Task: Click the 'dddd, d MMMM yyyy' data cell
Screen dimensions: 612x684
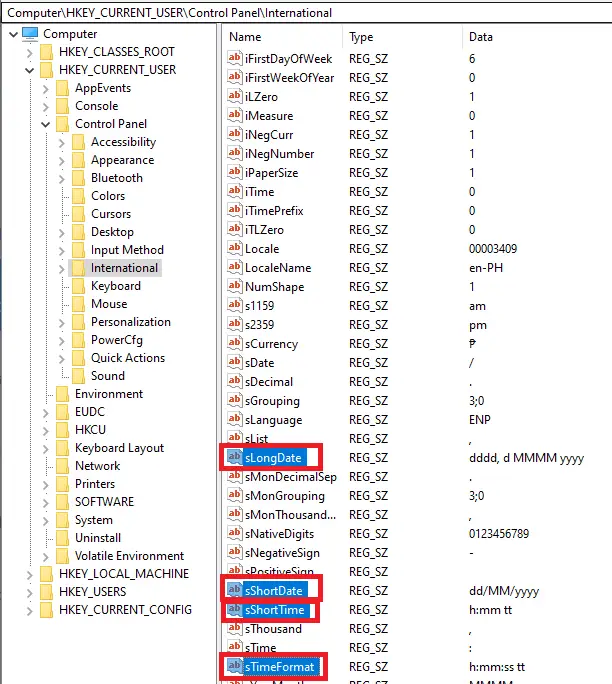Action: tap(526, 458)
